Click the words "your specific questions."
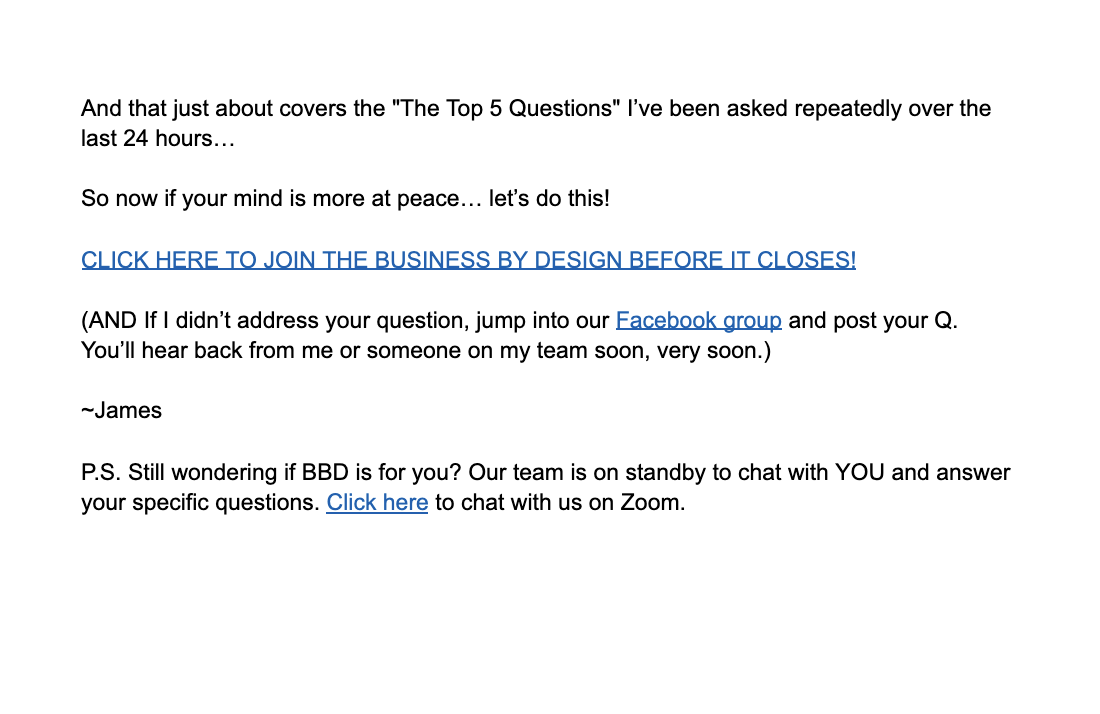Image resolution: width=1100 pixels, height=714 pixels. click(200, 502)
